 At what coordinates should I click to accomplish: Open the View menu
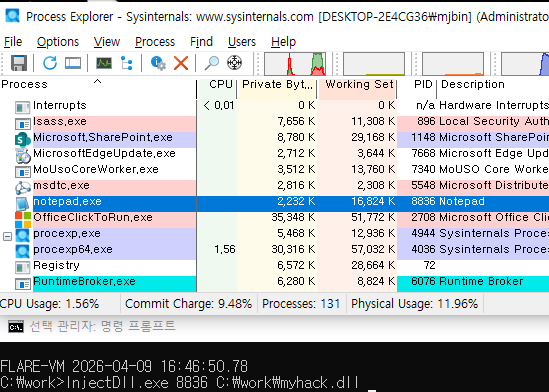coord(107,42)
